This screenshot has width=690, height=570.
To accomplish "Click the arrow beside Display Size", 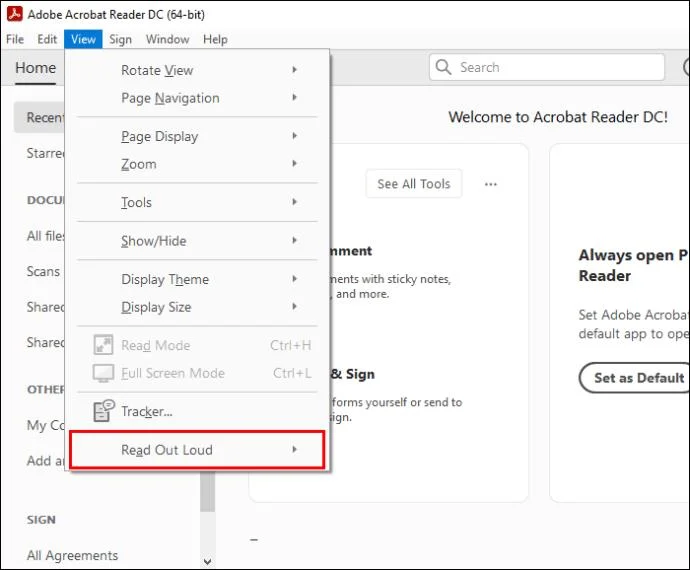I will 294,306.
